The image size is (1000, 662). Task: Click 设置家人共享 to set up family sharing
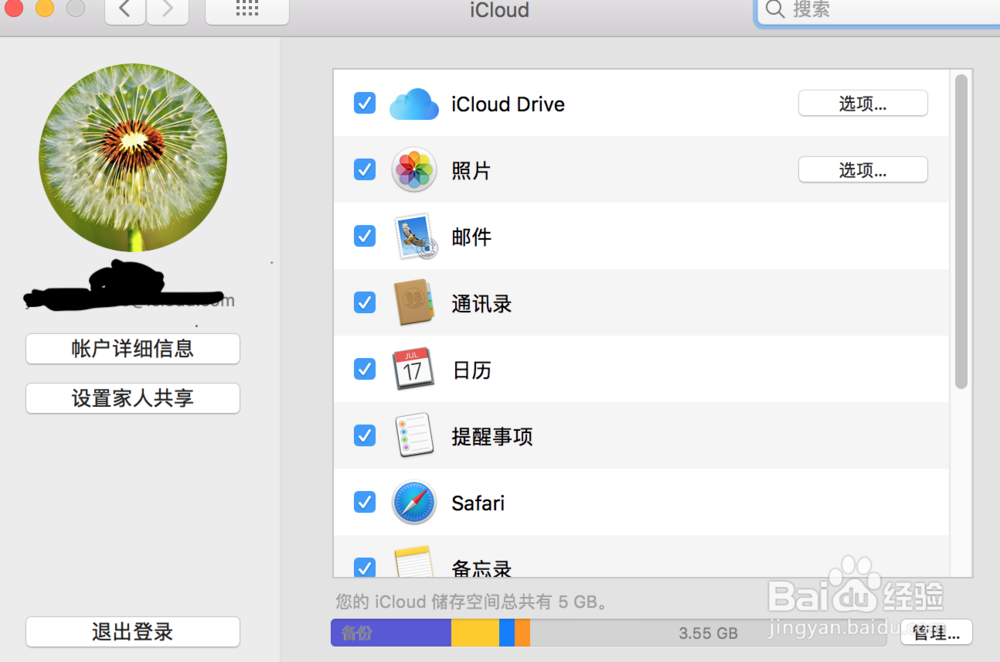pos(132,398)
